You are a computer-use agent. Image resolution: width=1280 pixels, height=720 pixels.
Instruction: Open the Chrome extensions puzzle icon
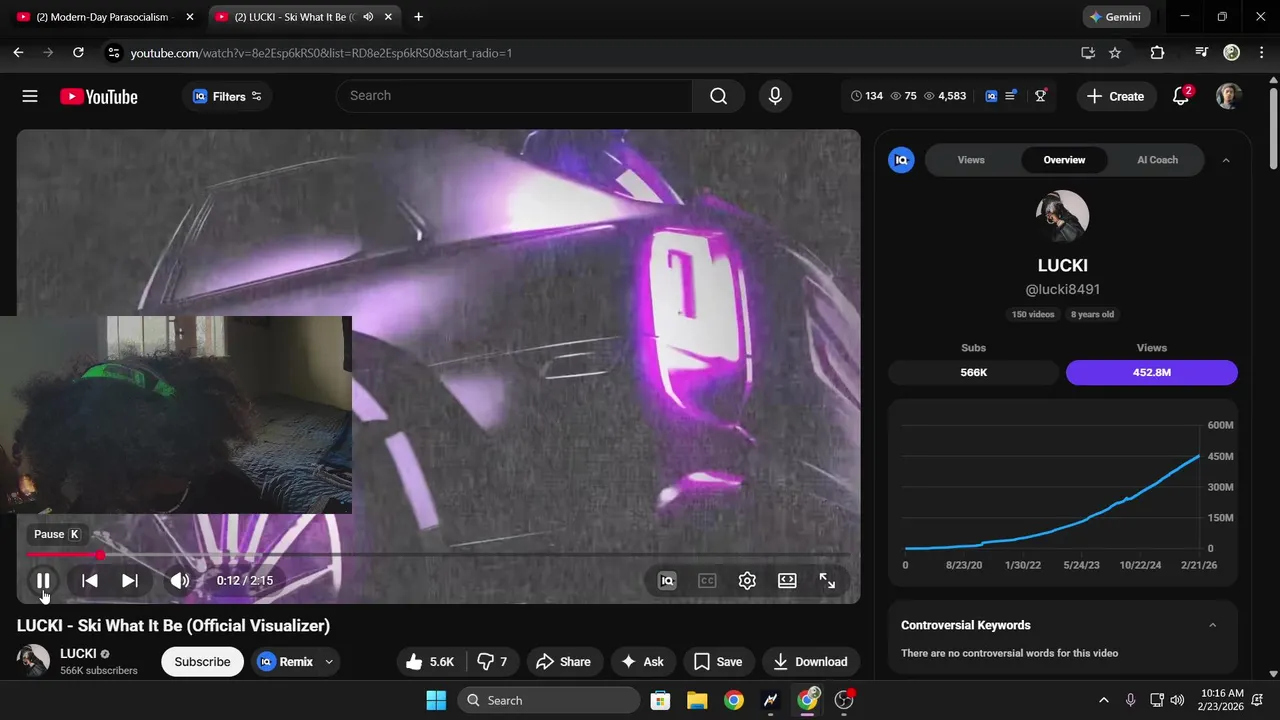pos(1157,53)
